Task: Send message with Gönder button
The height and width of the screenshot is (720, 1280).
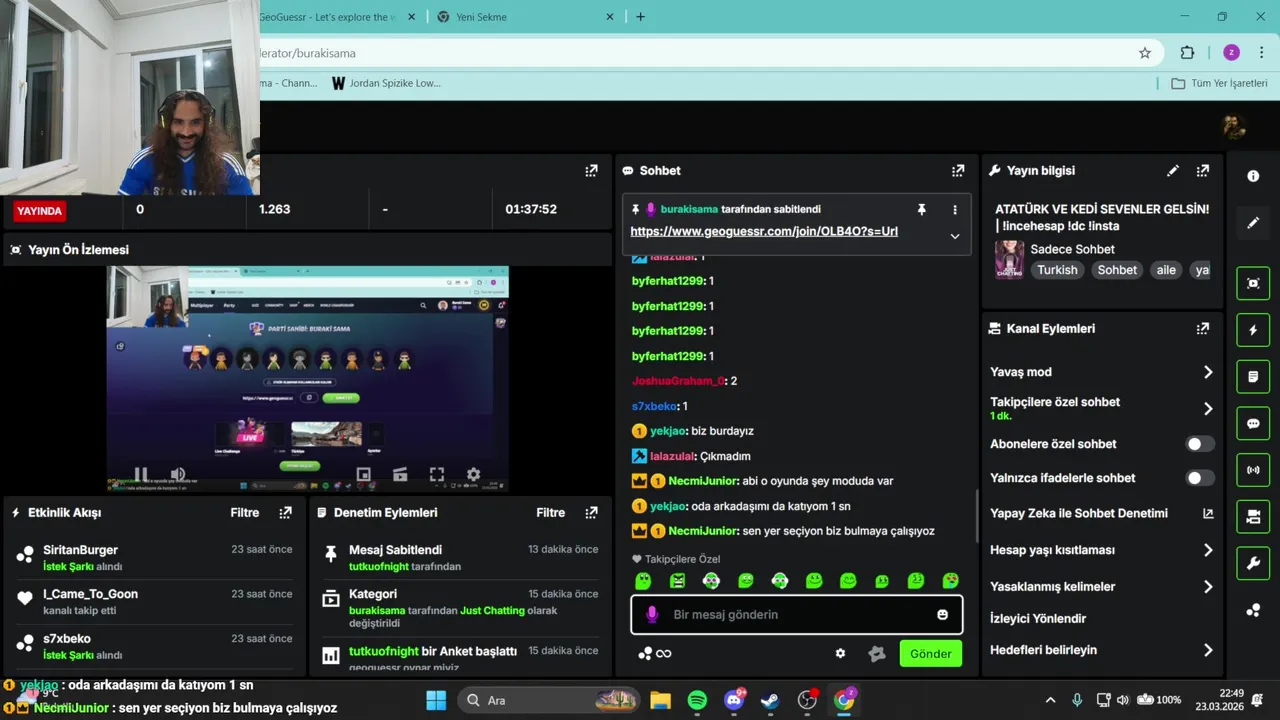Action: pos(930,654)
